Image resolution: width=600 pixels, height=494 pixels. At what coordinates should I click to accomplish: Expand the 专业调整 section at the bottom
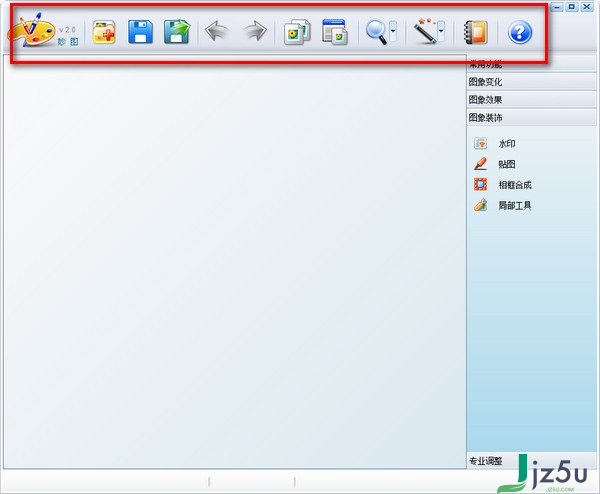pyautogui.click(x=532, y=461)
